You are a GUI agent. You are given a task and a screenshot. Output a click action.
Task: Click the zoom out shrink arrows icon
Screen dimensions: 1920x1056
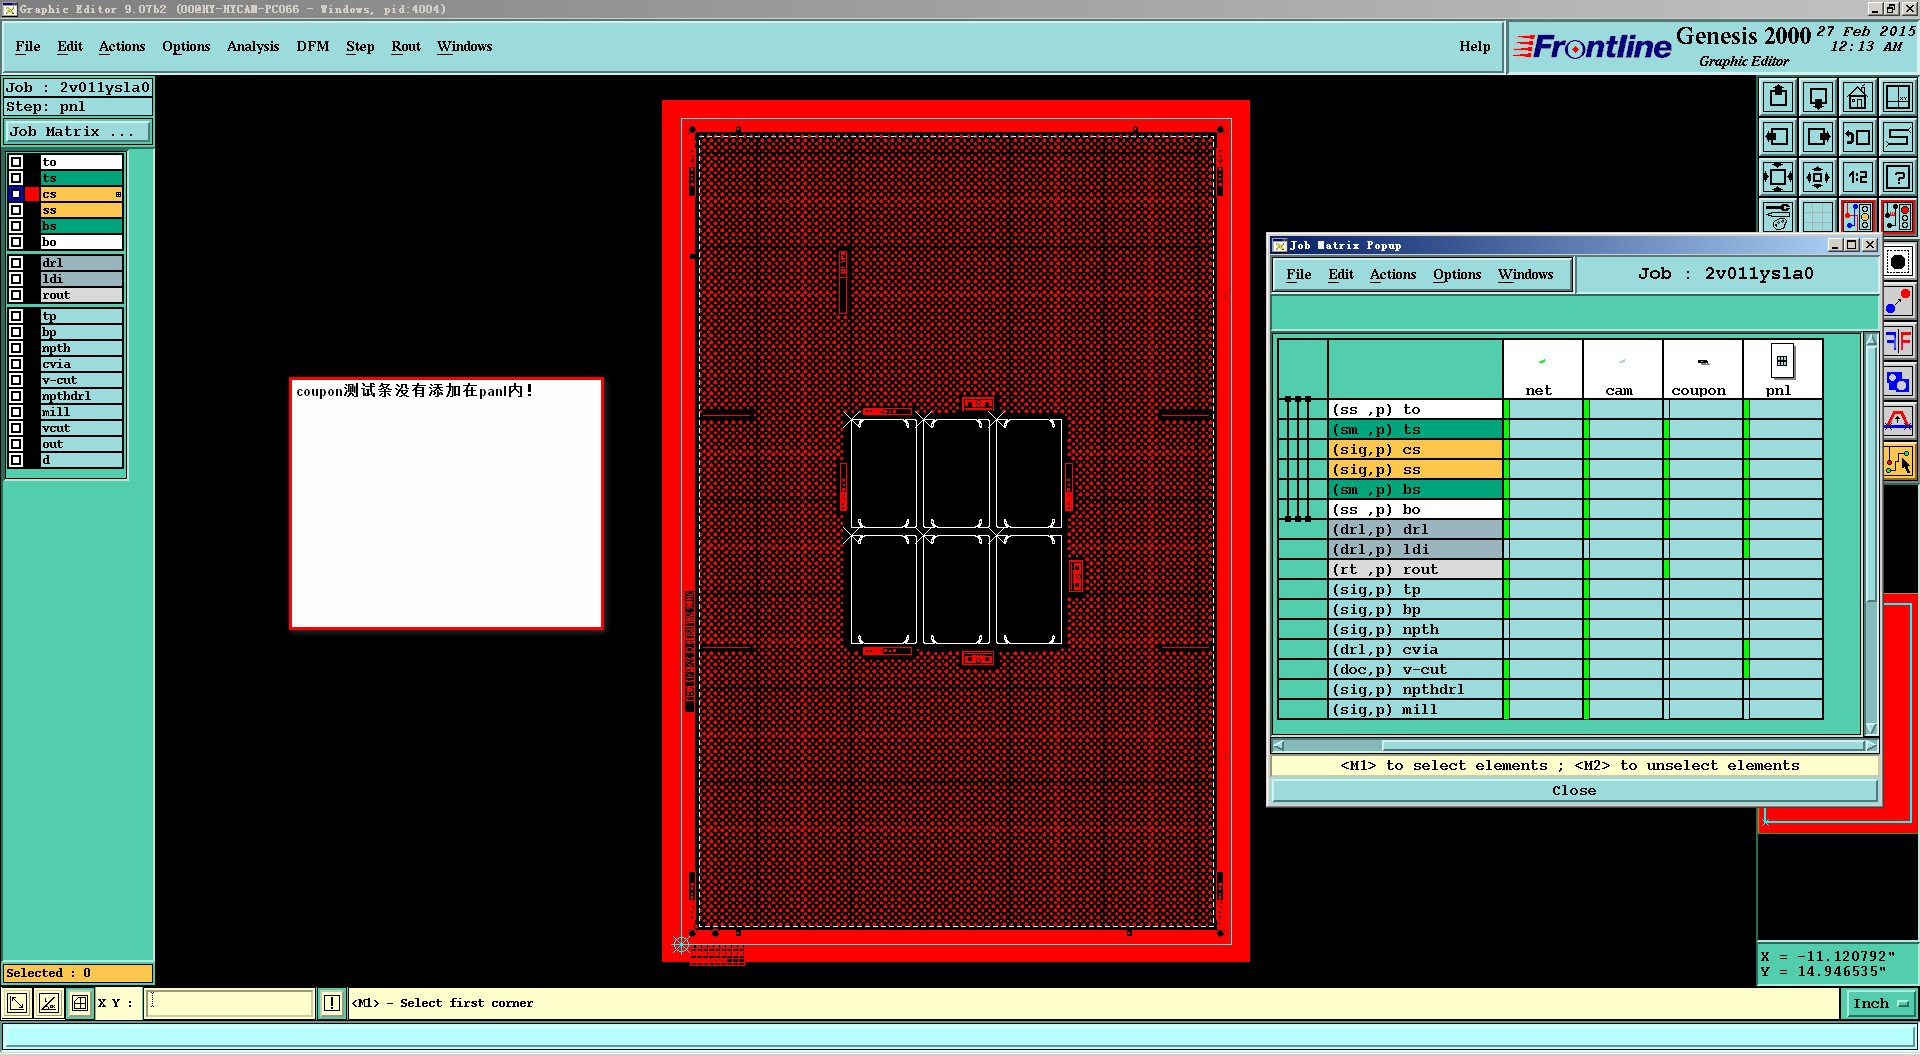click(1818, 177)
